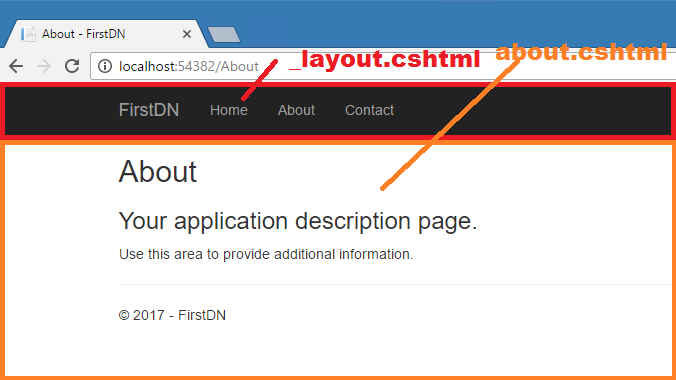This screenshot has height=380, width=676.
Task: Click the browser forward arrow
Action: click(44, 66)
